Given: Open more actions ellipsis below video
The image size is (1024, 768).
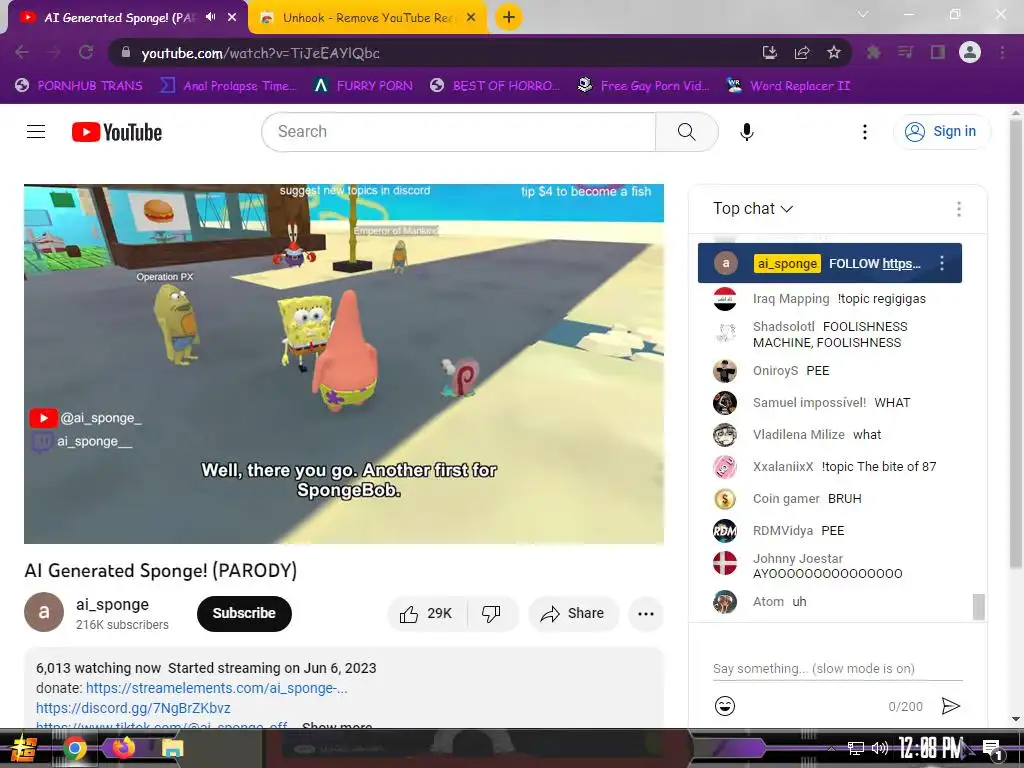Looking at the screenshot, I should [645, 613].
